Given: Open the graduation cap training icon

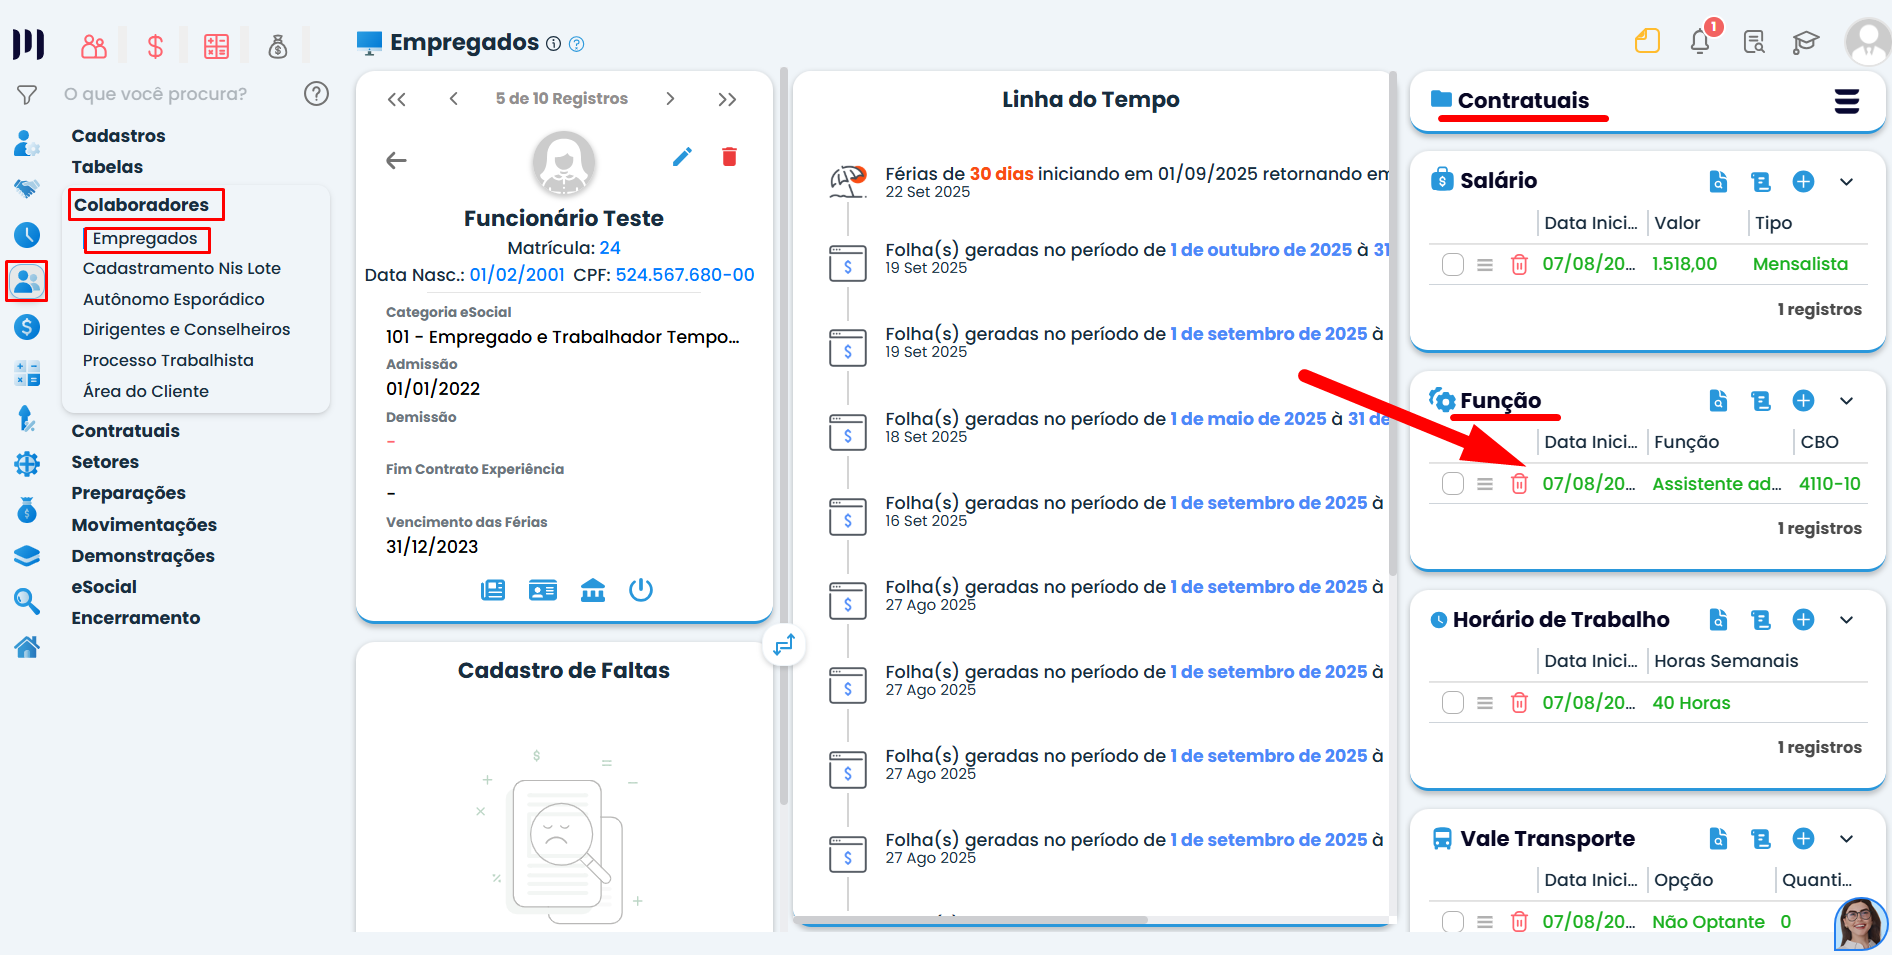Looking at the screenshot, I should click(1805, 42).
